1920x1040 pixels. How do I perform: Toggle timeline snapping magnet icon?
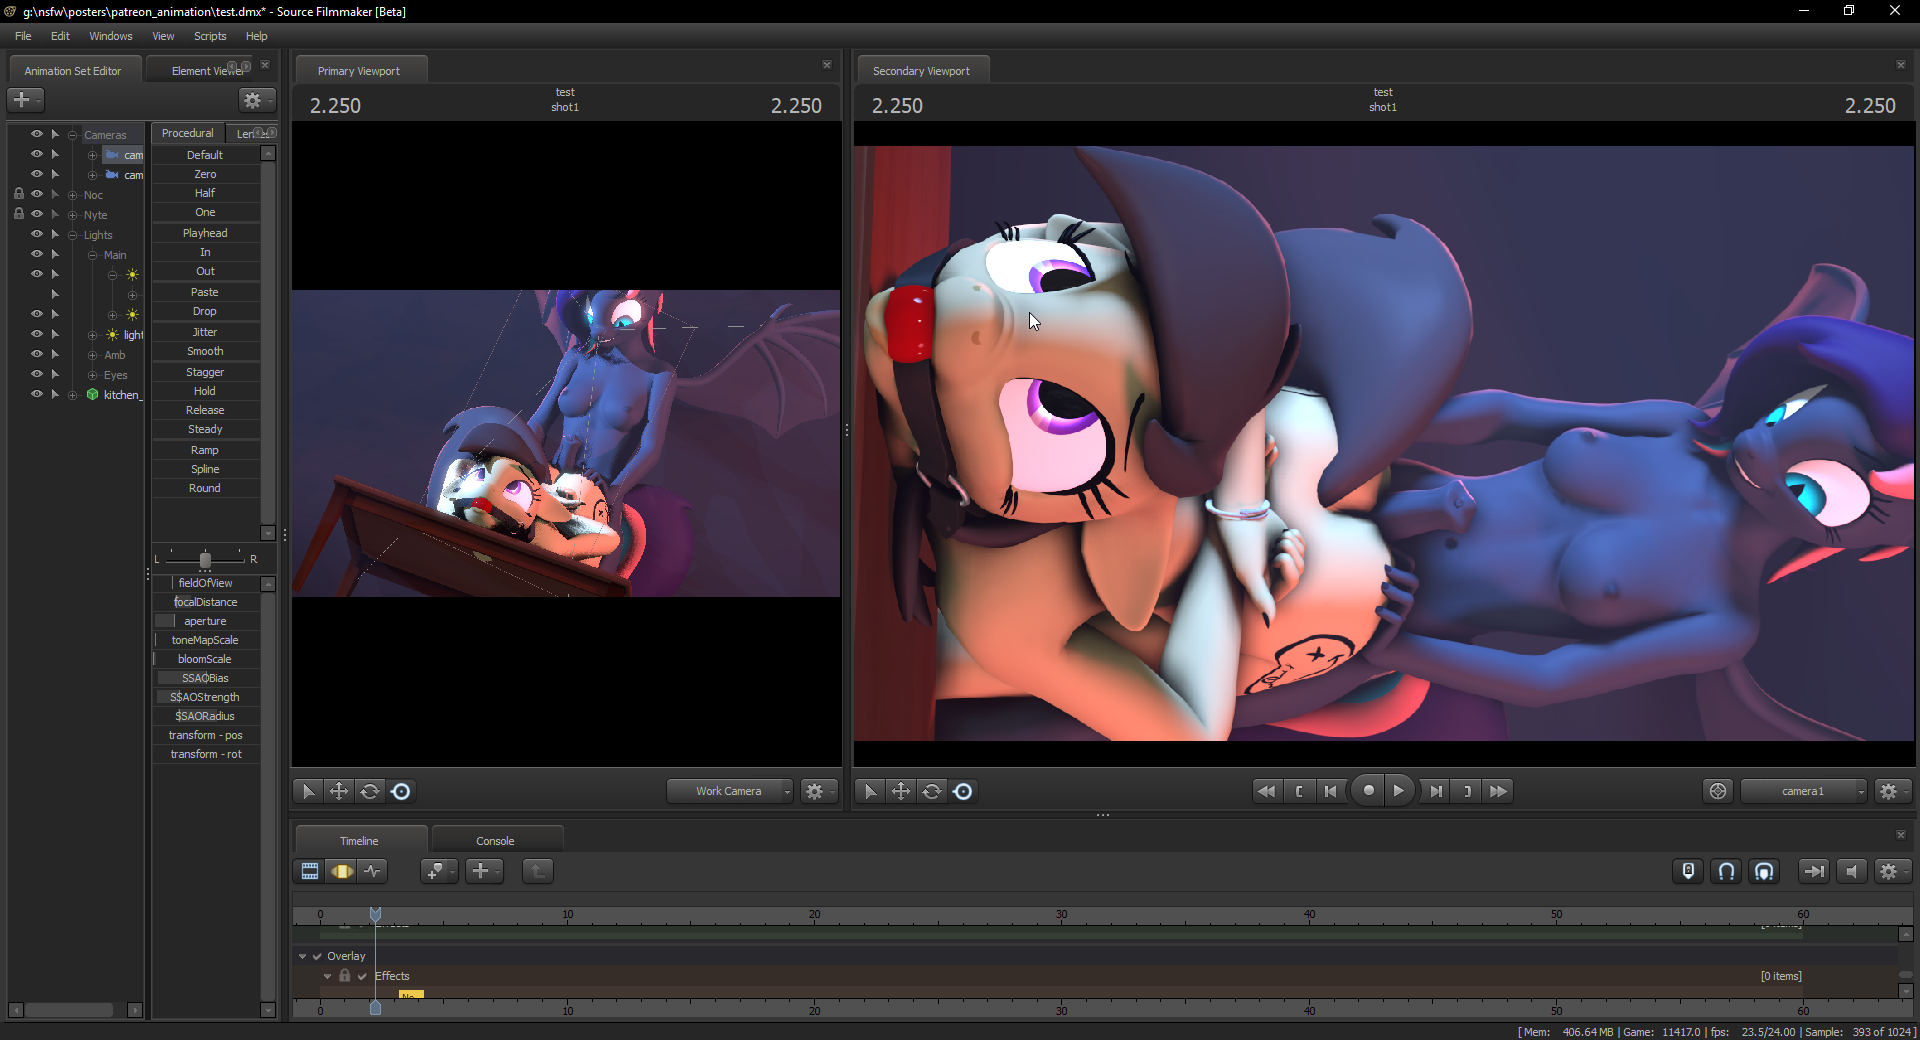pyautogui.click(x=1727, y=871)
